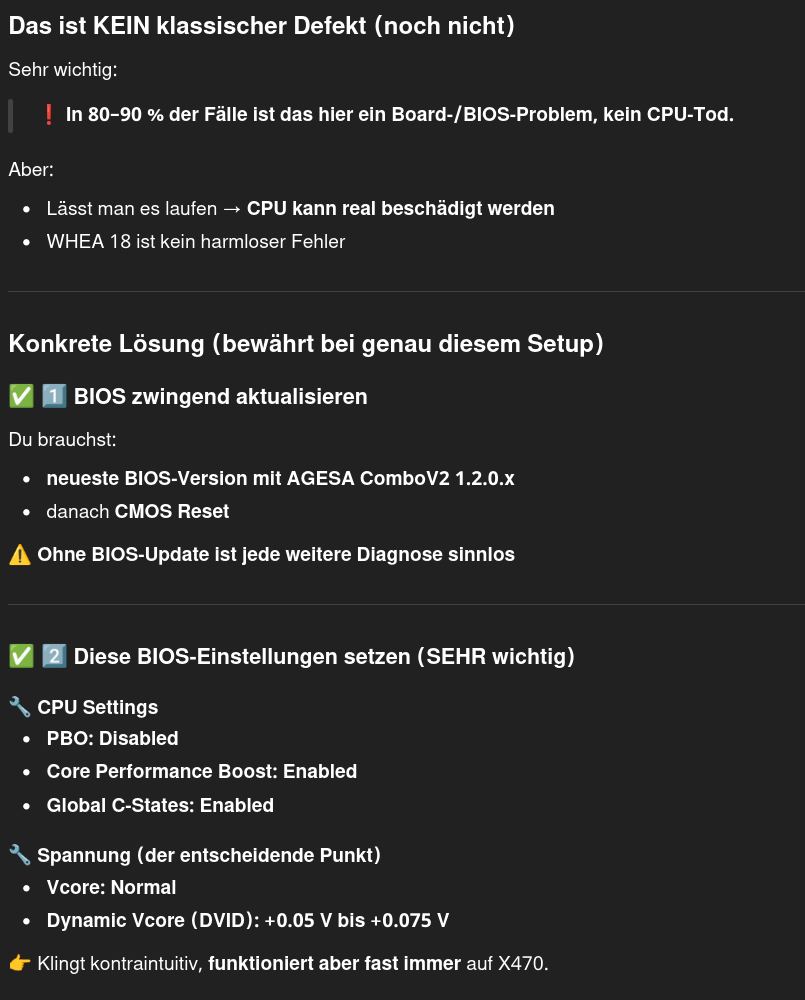Click the wrench icon beside CPU Settings
805x1000 pixels.
pyautogui.click(x=20, y=707)
